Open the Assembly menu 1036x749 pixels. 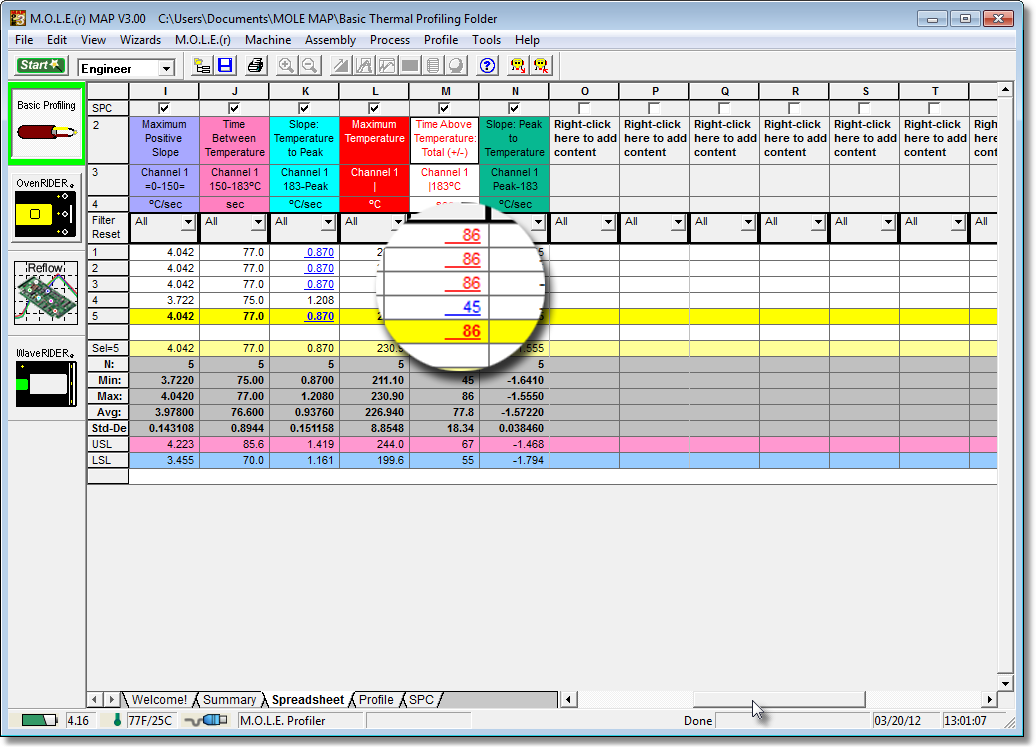click(330, 40)
